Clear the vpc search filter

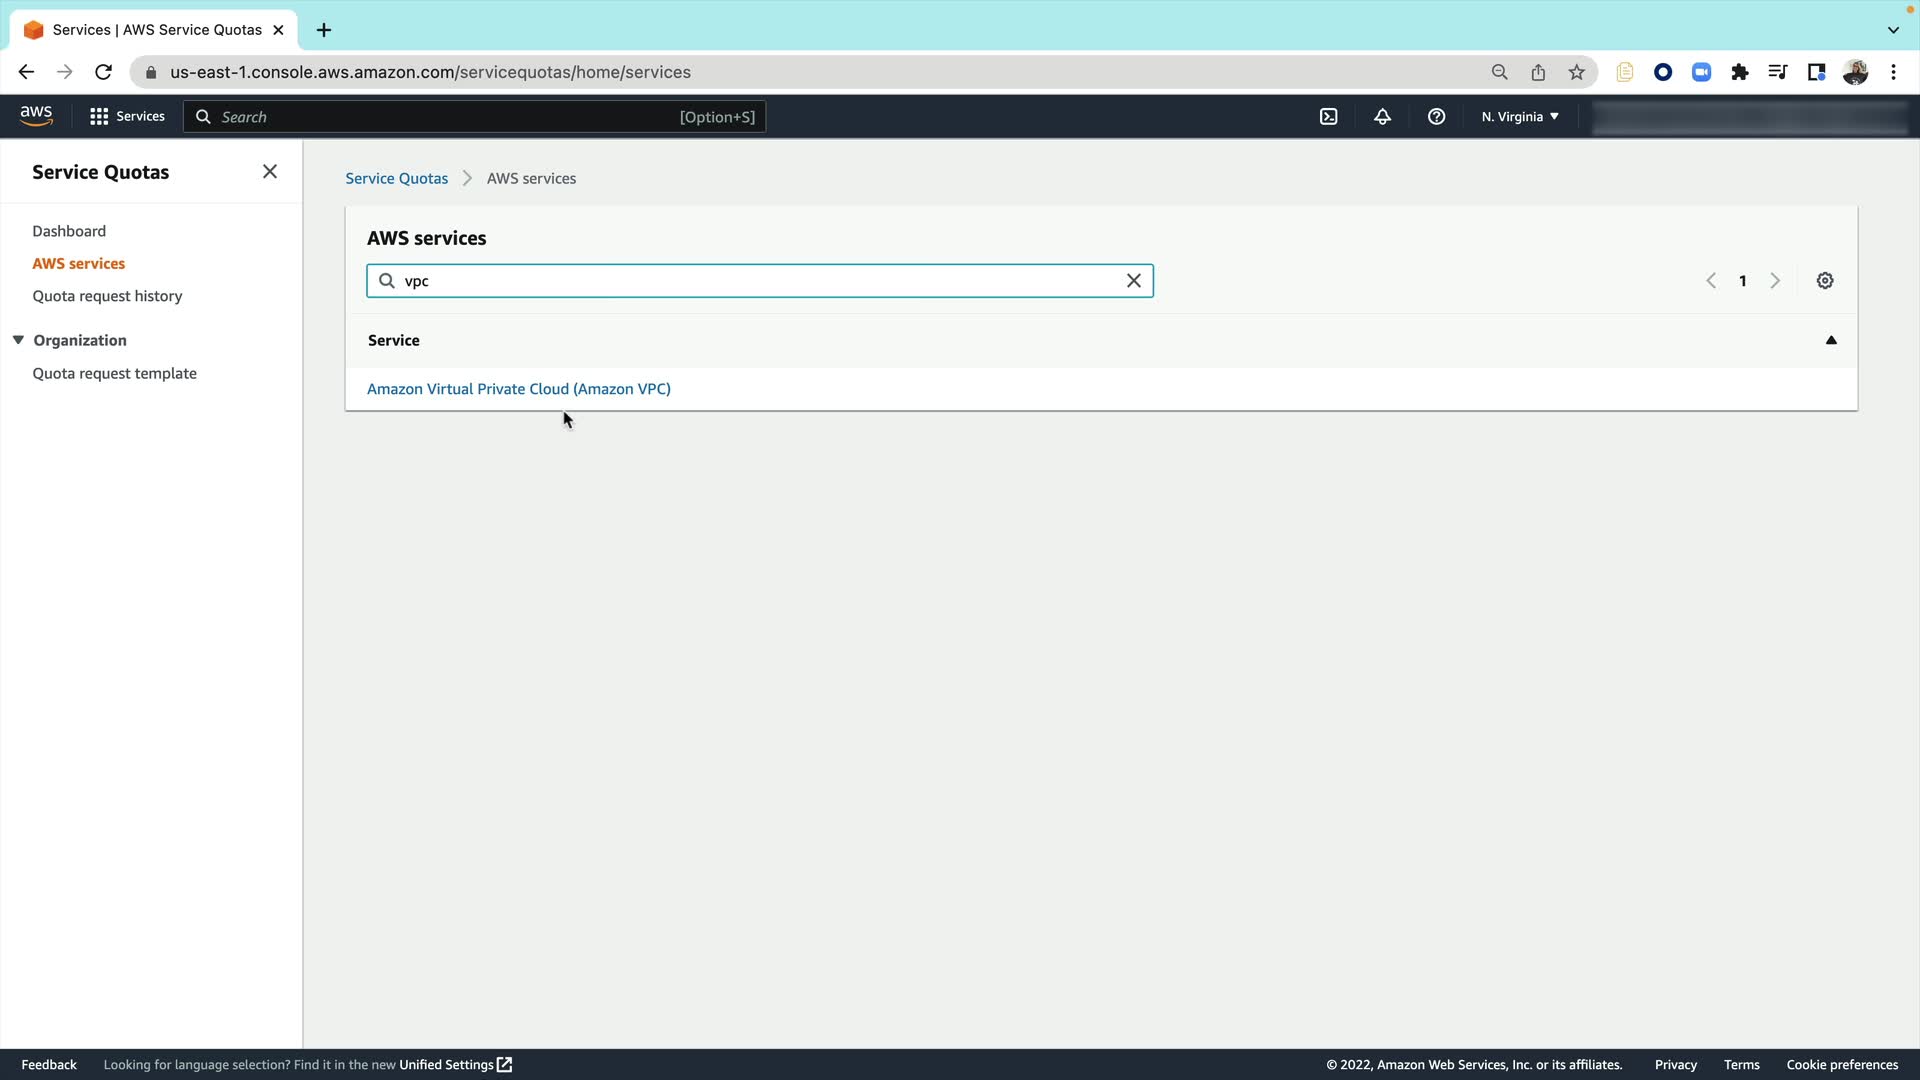[1133, 281]
